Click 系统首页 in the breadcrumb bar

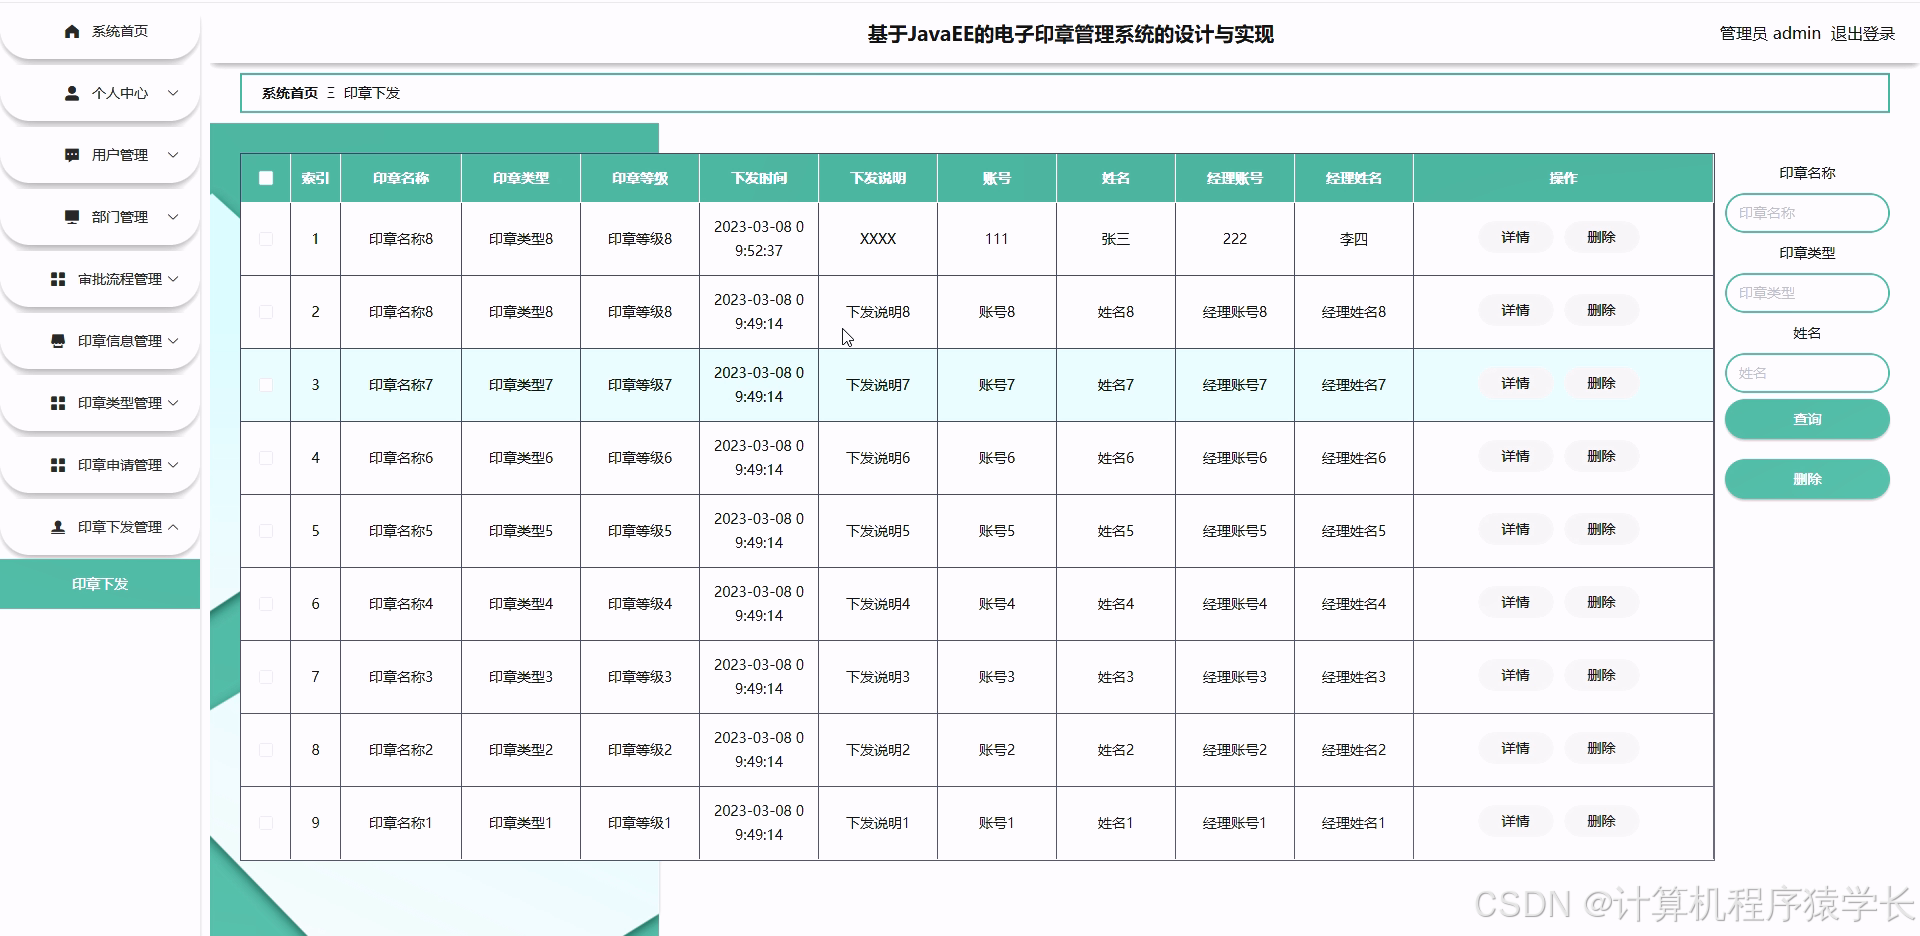(288, 93)
